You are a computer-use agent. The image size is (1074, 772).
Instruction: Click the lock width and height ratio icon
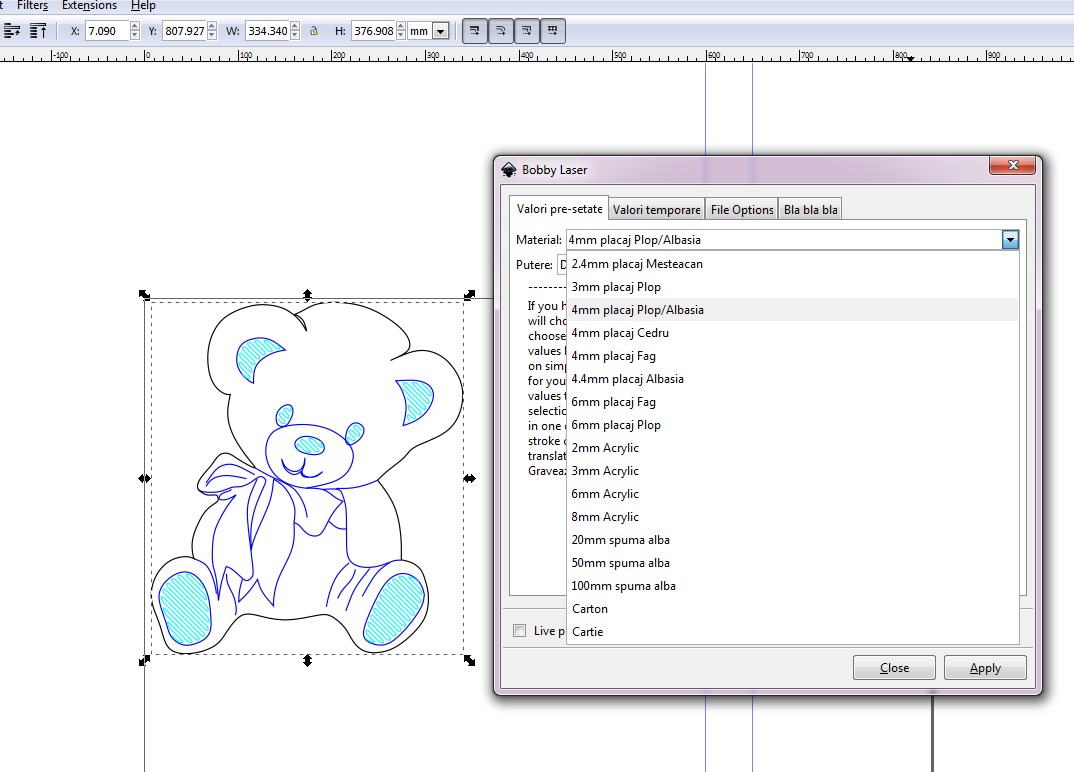(x=314, y=31)
